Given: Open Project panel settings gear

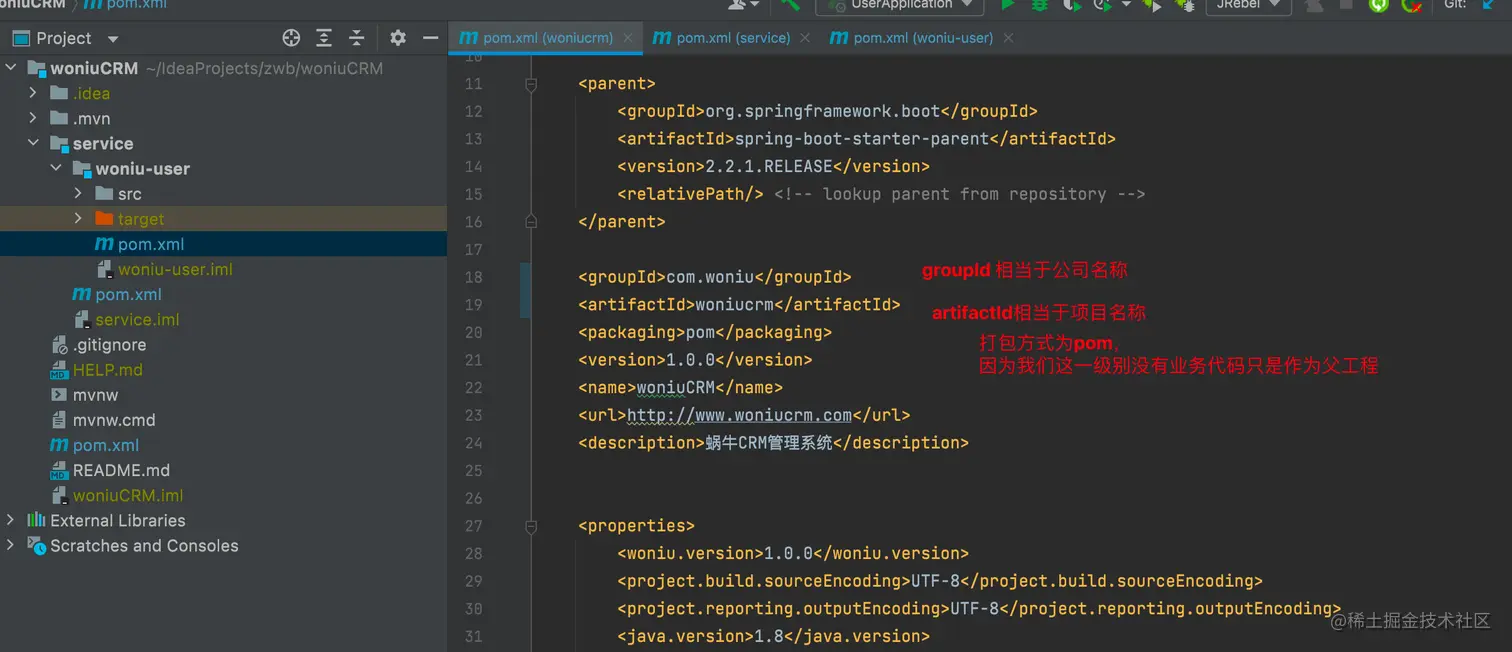Looking at the screenshot, I should (398, 38).
